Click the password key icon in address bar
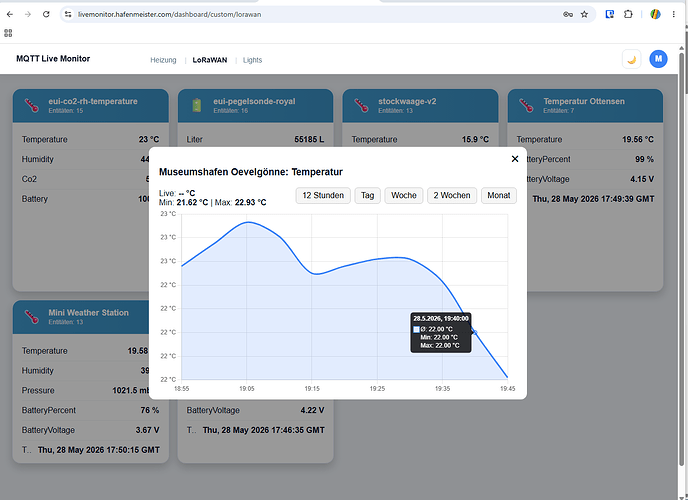The height and width of the screenshot is (500, 688). [x=568, y=14]
